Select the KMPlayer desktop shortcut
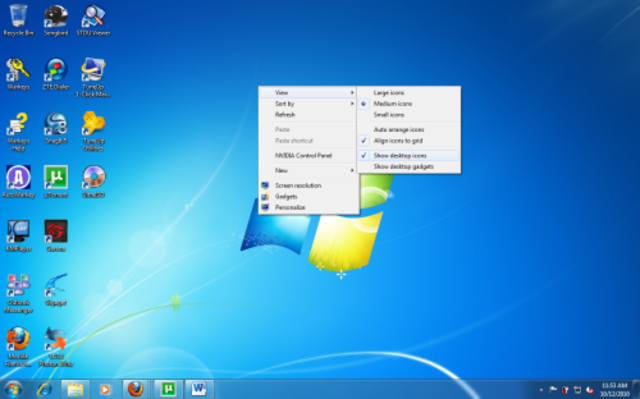Viewport: 640px width, 399px height. [18, 236]
